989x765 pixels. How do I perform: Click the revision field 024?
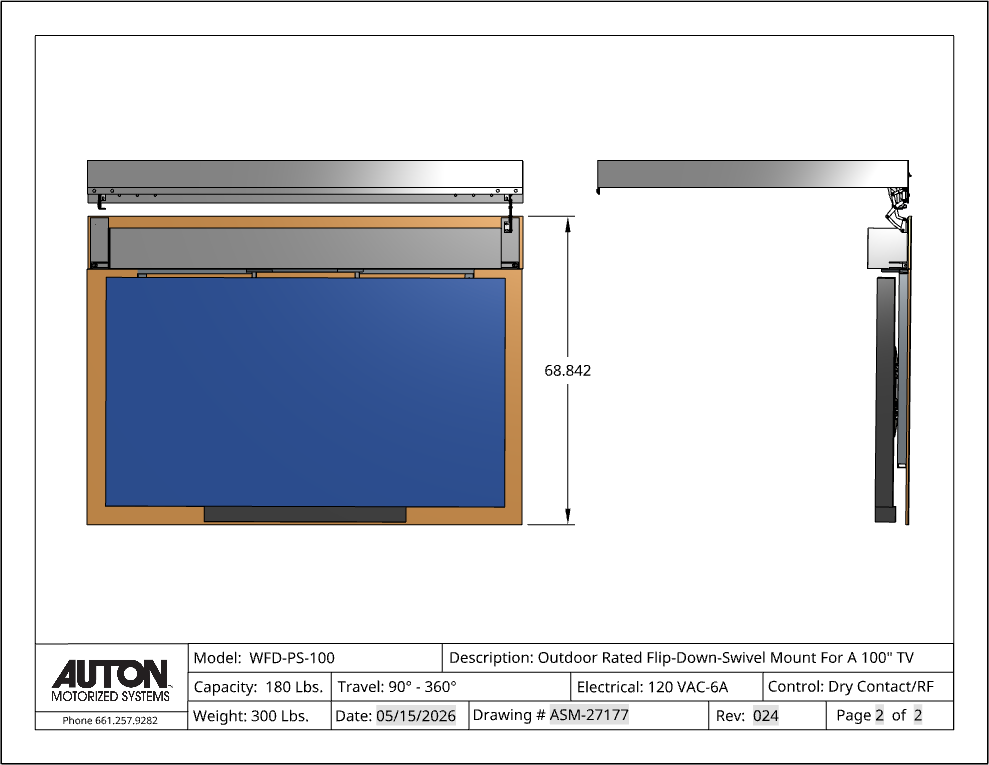pyautogui.click(x=765, y=716)
